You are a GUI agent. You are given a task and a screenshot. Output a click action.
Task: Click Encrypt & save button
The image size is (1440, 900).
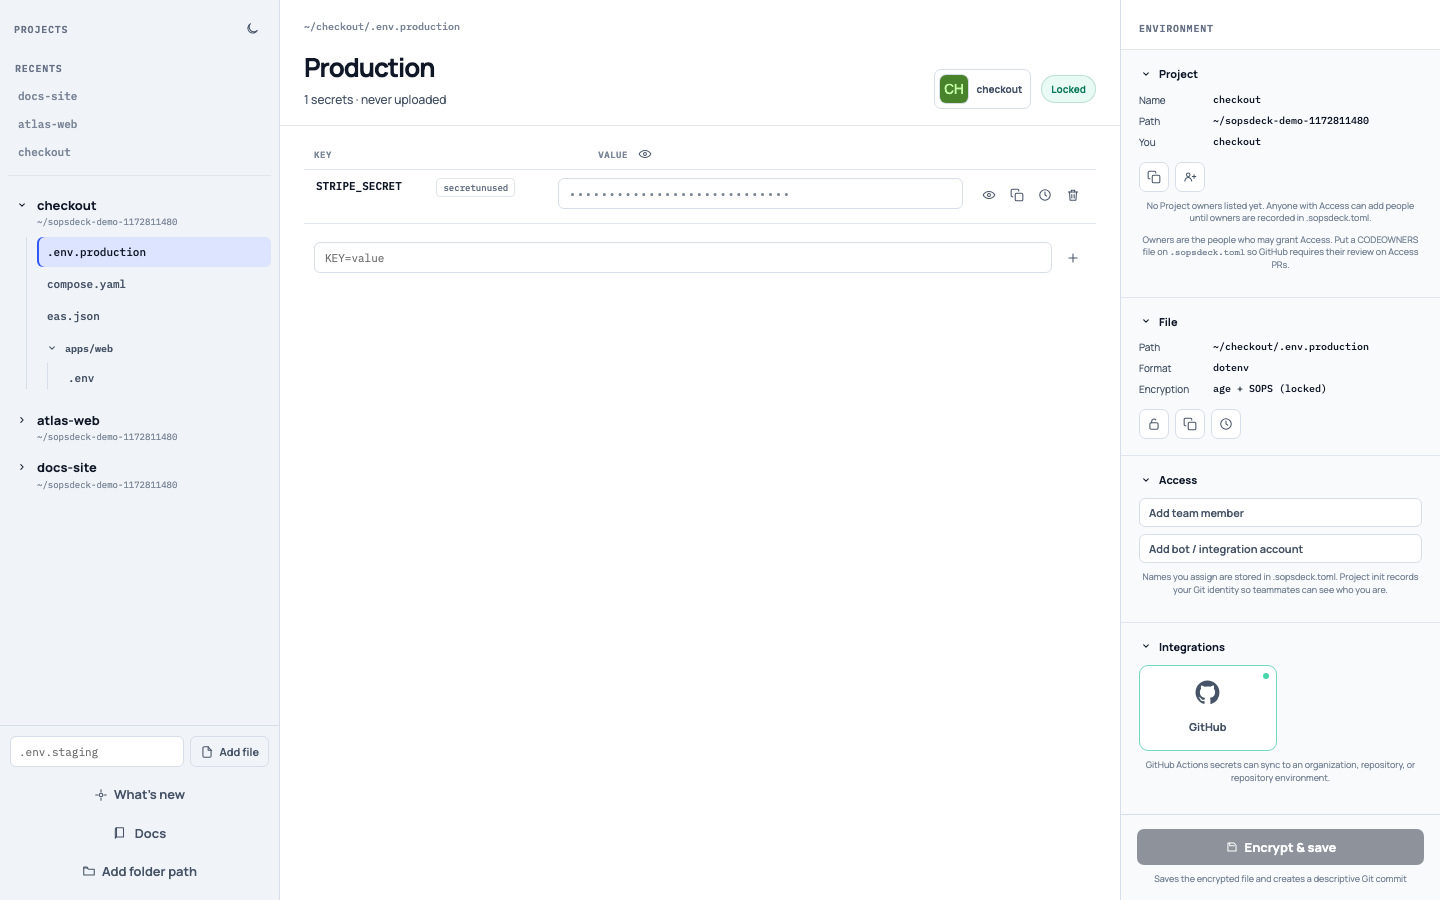1280,847
